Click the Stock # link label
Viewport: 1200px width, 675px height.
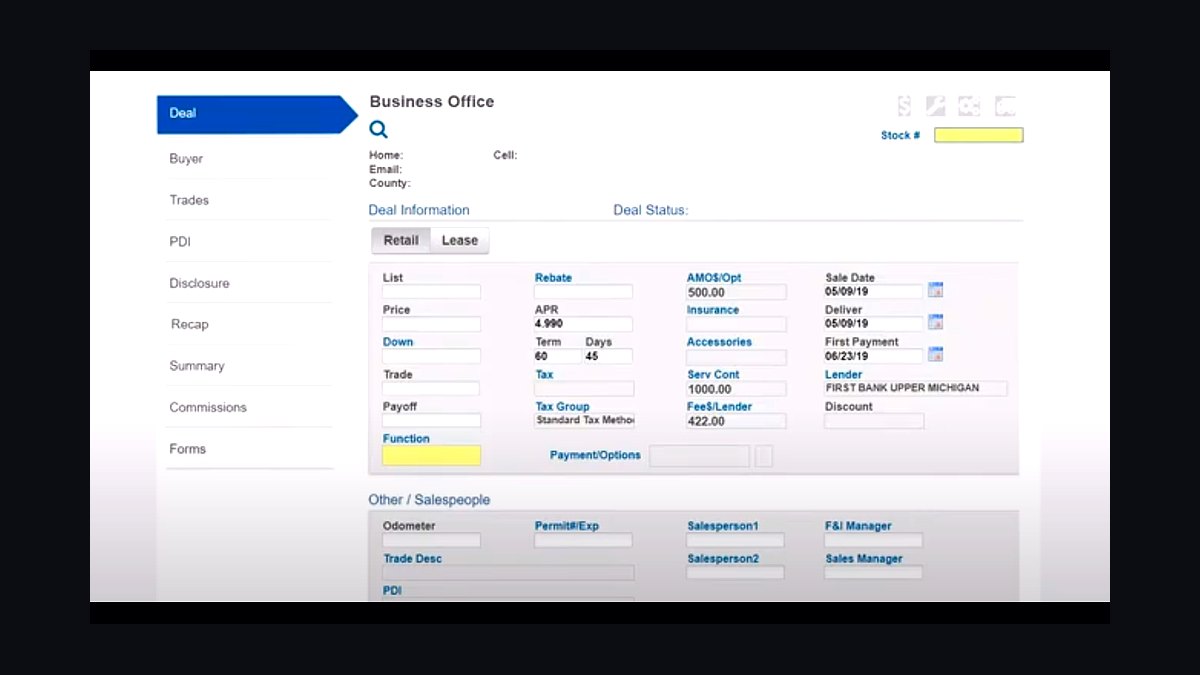(900, 135)
